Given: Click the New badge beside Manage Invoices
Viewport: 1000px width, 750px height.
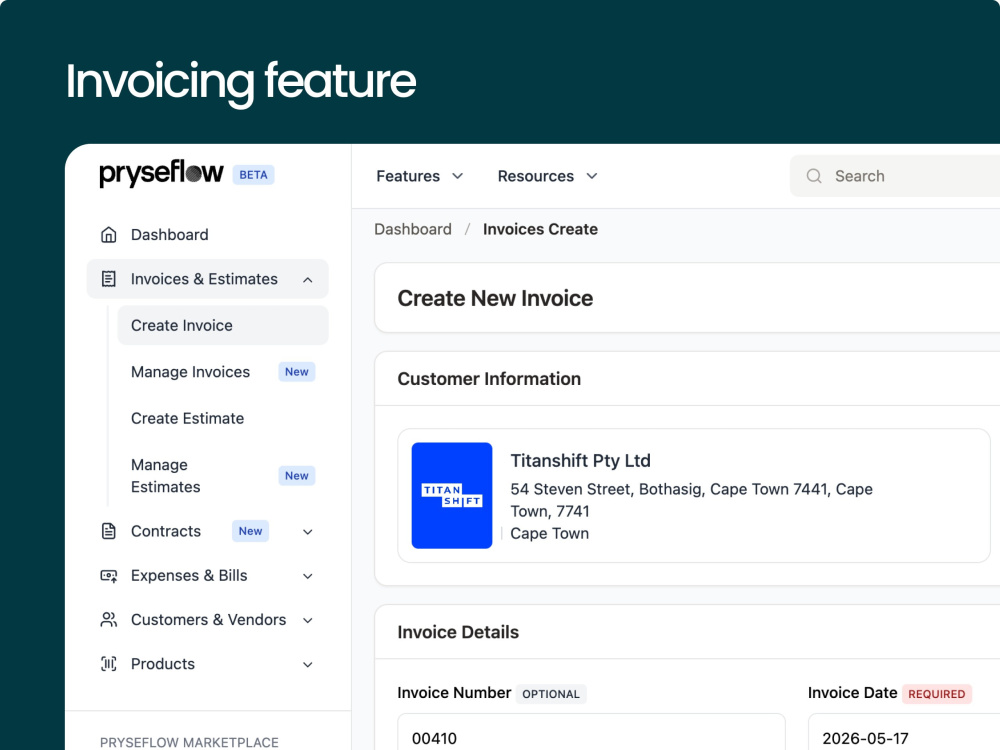Looking at the screenshot, I should click(x=297, y=372).
